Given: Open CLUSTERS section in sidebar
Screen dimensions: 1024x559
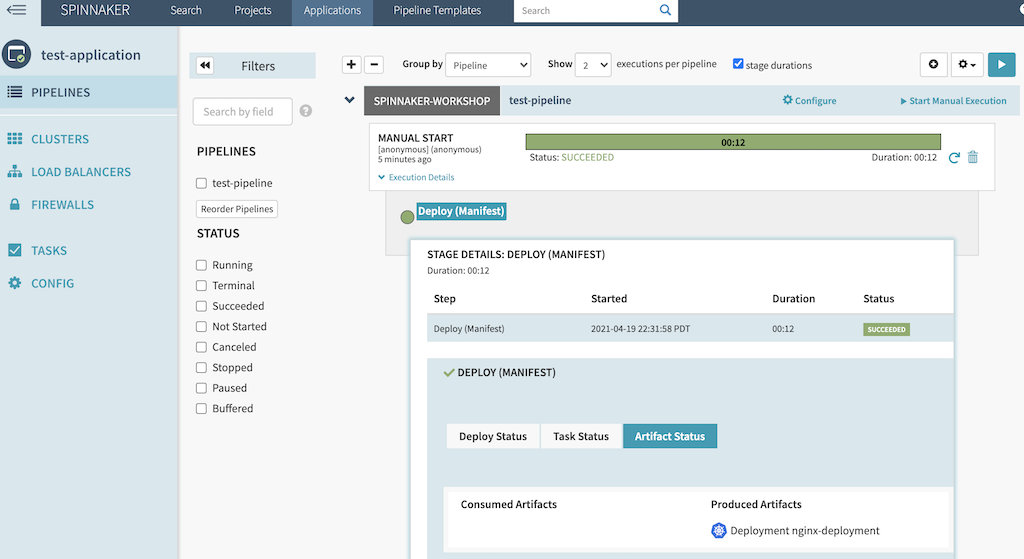Looking at the screenshot, I should [60, 139].
